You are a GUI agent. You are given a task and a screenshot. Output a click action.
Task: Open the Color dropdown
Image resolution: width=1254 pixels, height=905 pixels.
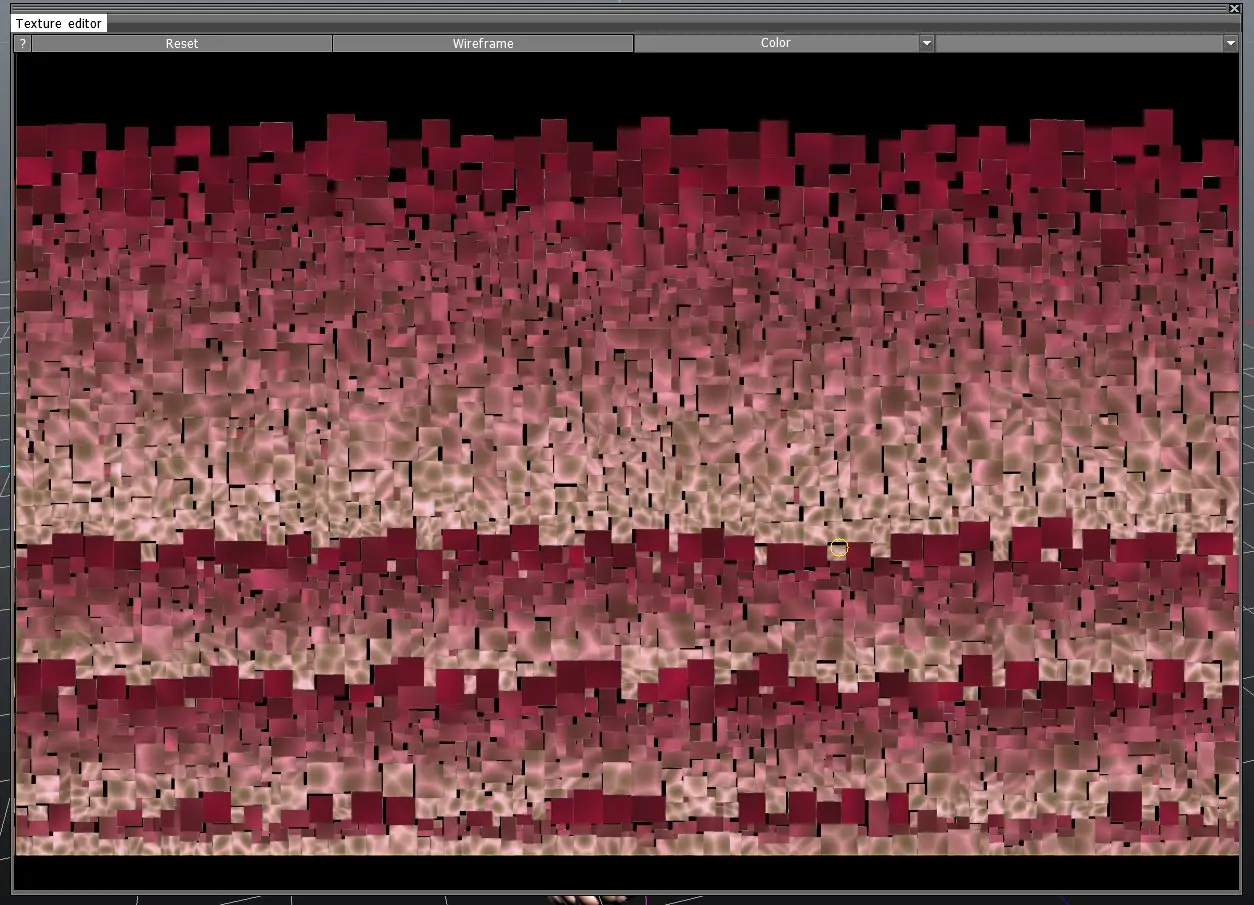tap(785, 43)
